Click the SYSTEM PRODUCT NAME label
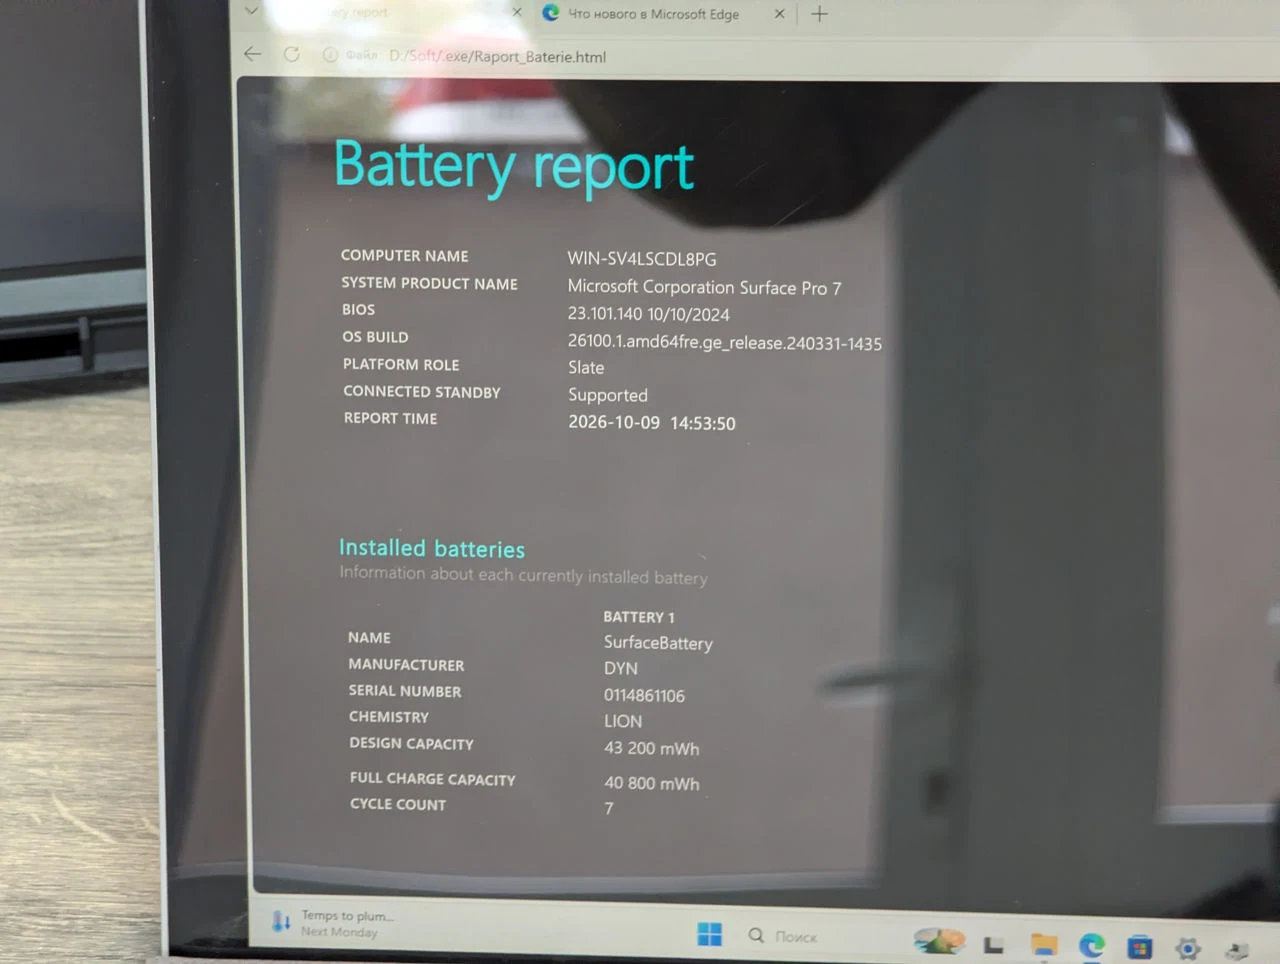This screenshot has height=964, width=1280. coord(430,284)
